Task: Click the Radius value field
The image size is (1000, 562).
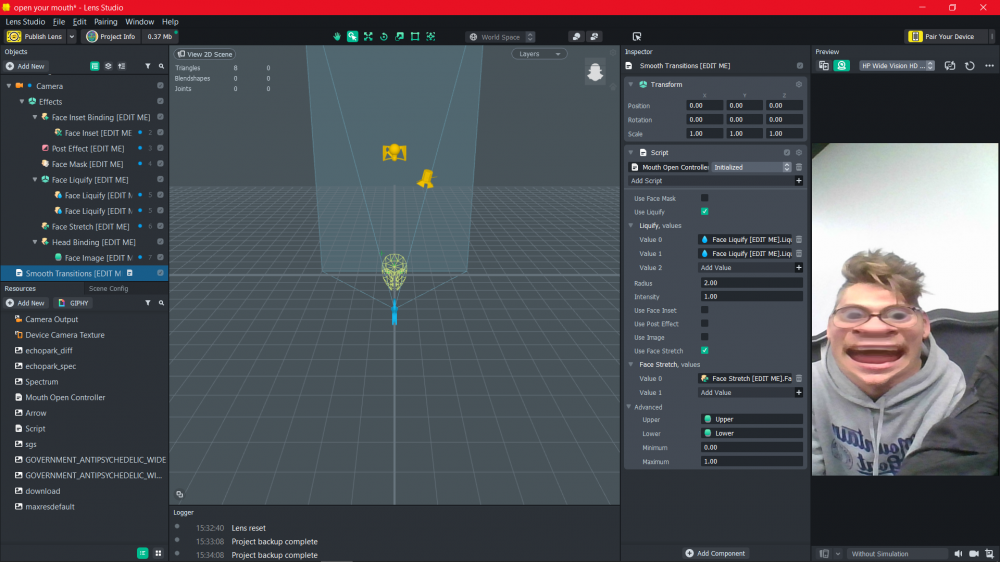Action: pos(750,283)
